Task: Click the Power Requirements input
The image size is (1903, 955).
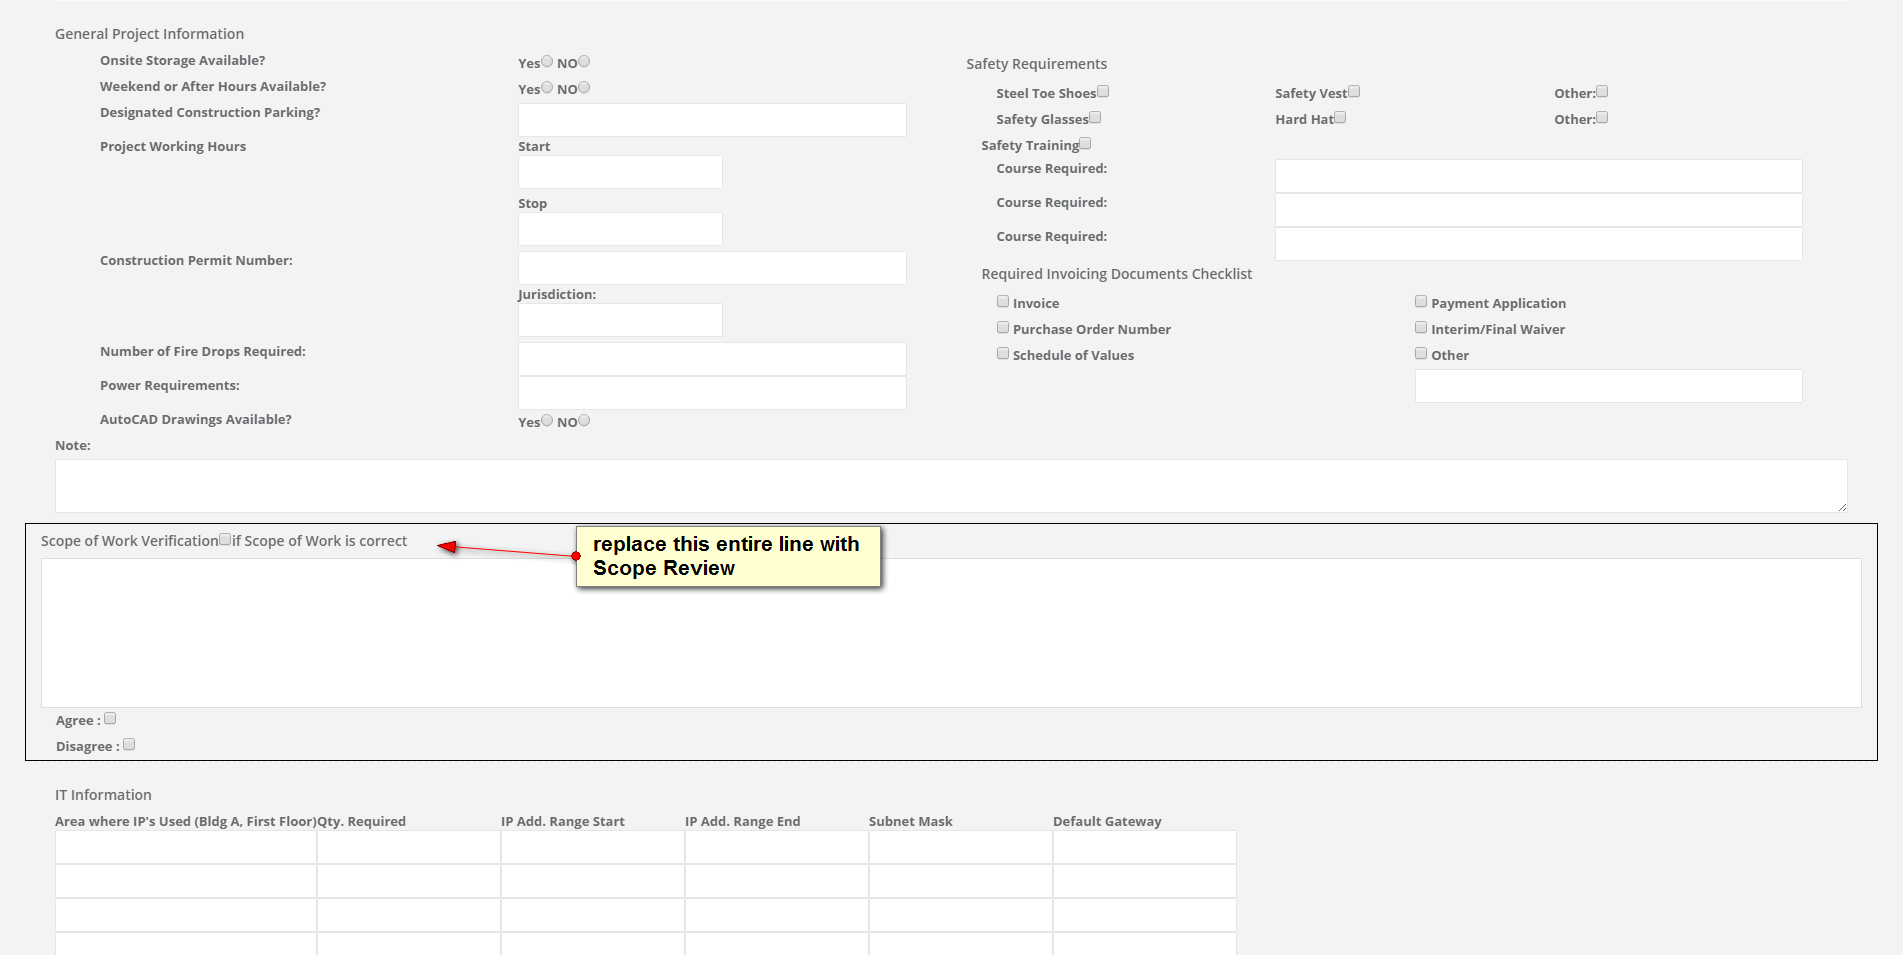Action: (712, 393)
